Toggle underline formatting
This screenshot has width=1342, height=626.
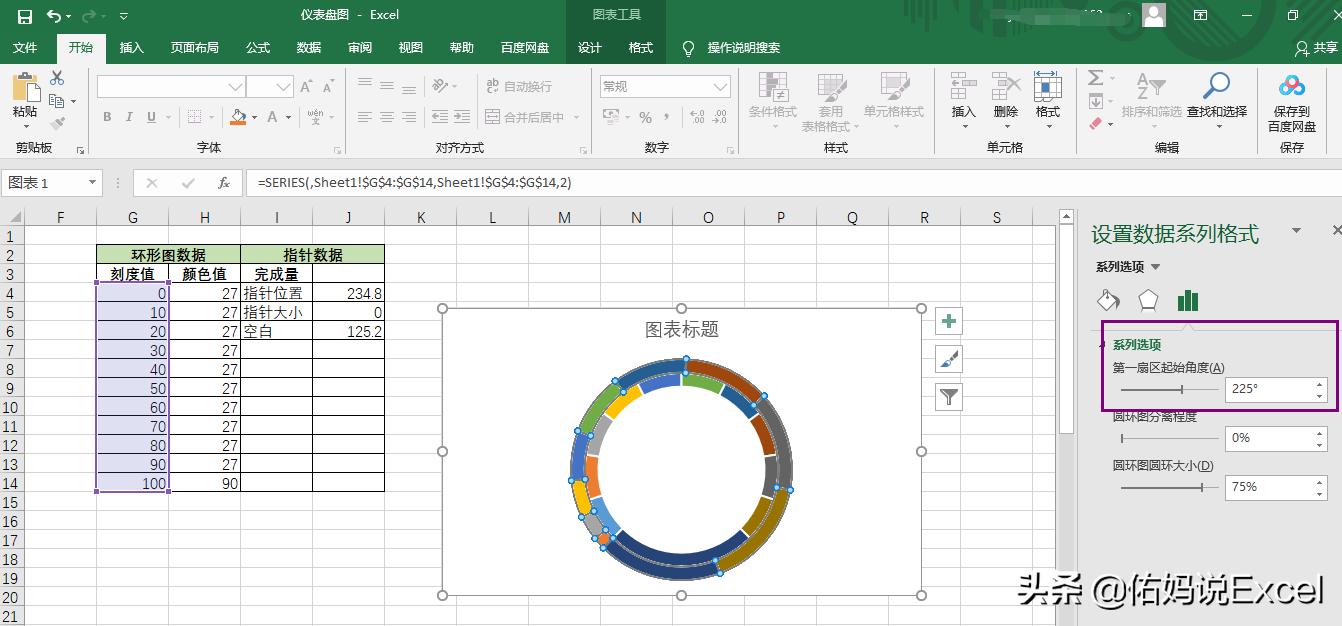click(150, 116)
